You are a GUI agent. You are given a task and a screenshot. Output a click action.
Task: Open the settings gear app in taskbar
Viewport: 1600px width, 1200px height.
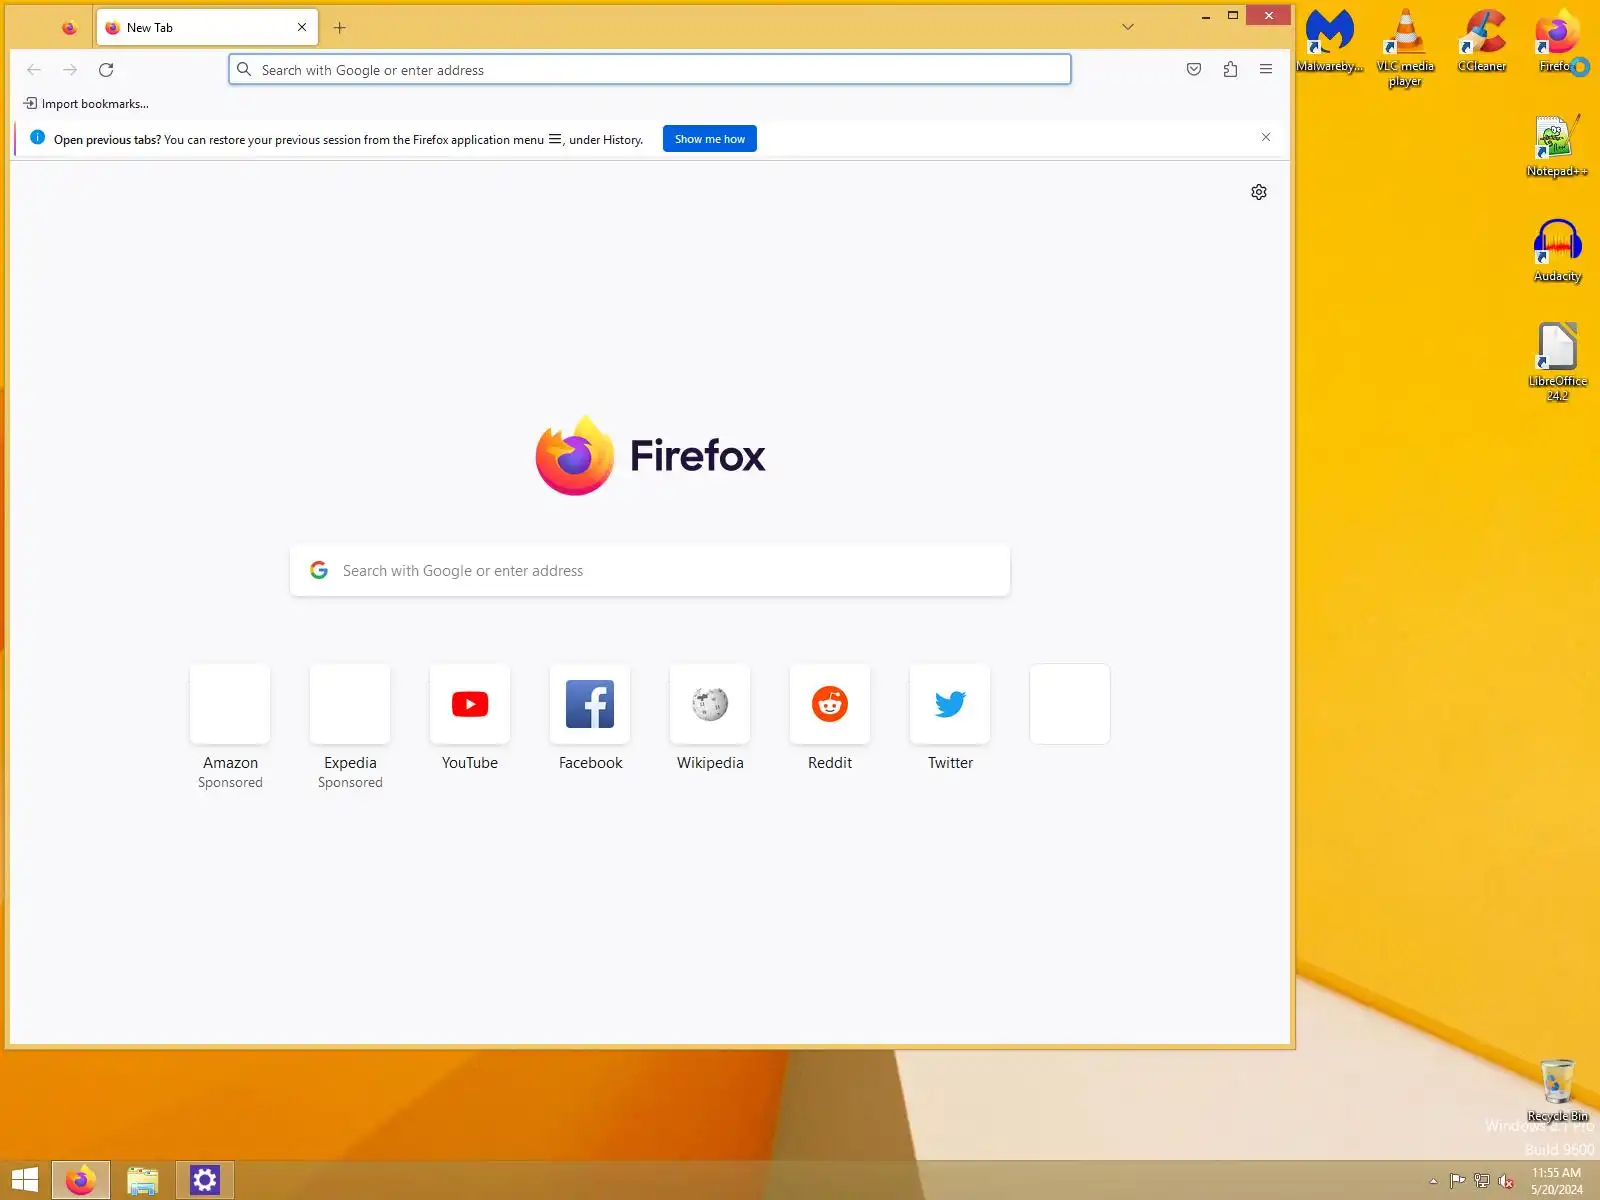point(205,1180)
